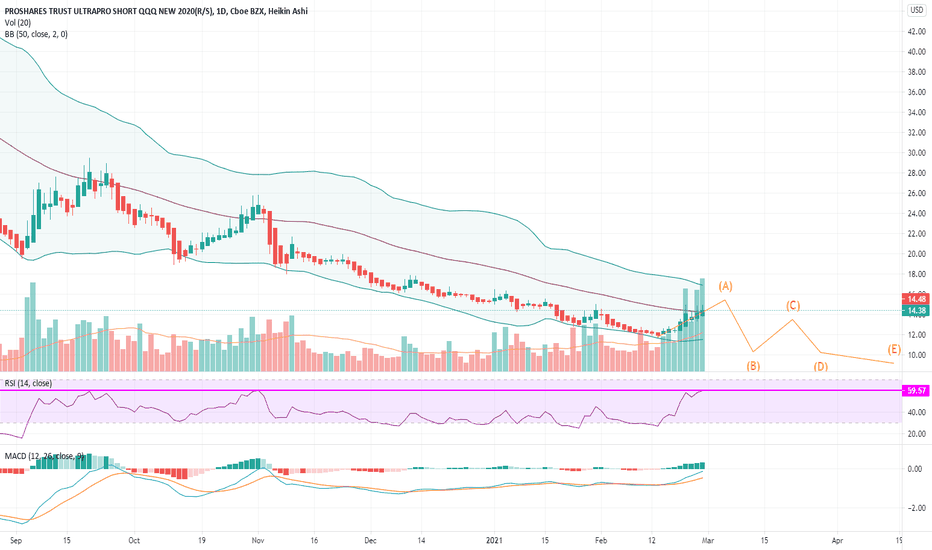The width and height of the screenshot is (932, 550).
Task: Click the 38.00 price scale label
Action: coord(917,72)
